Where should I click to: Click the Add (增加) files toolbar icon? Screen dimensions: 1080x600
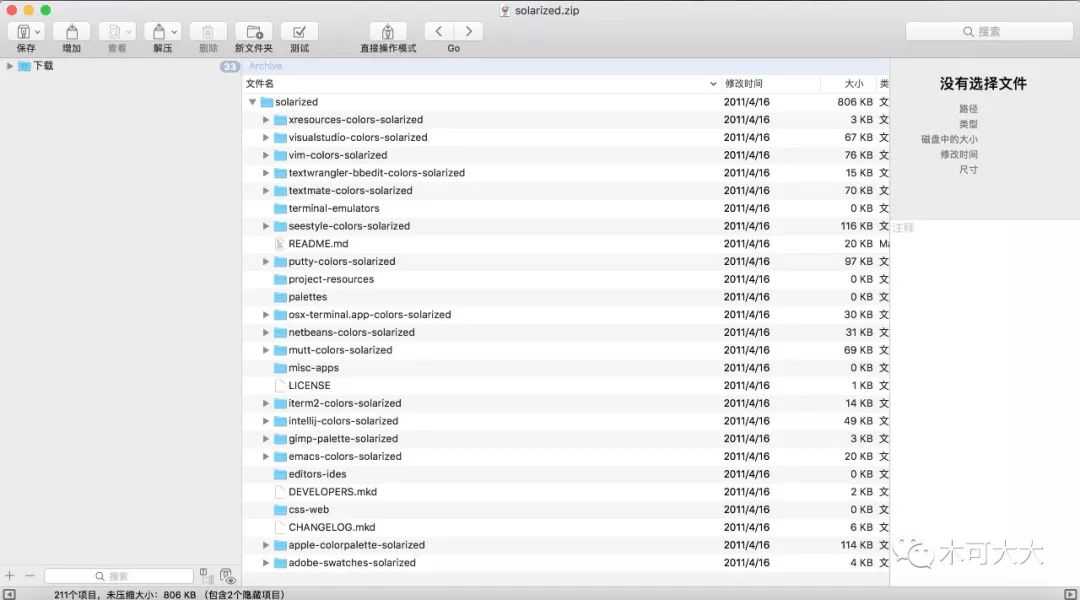pos(71,32)
